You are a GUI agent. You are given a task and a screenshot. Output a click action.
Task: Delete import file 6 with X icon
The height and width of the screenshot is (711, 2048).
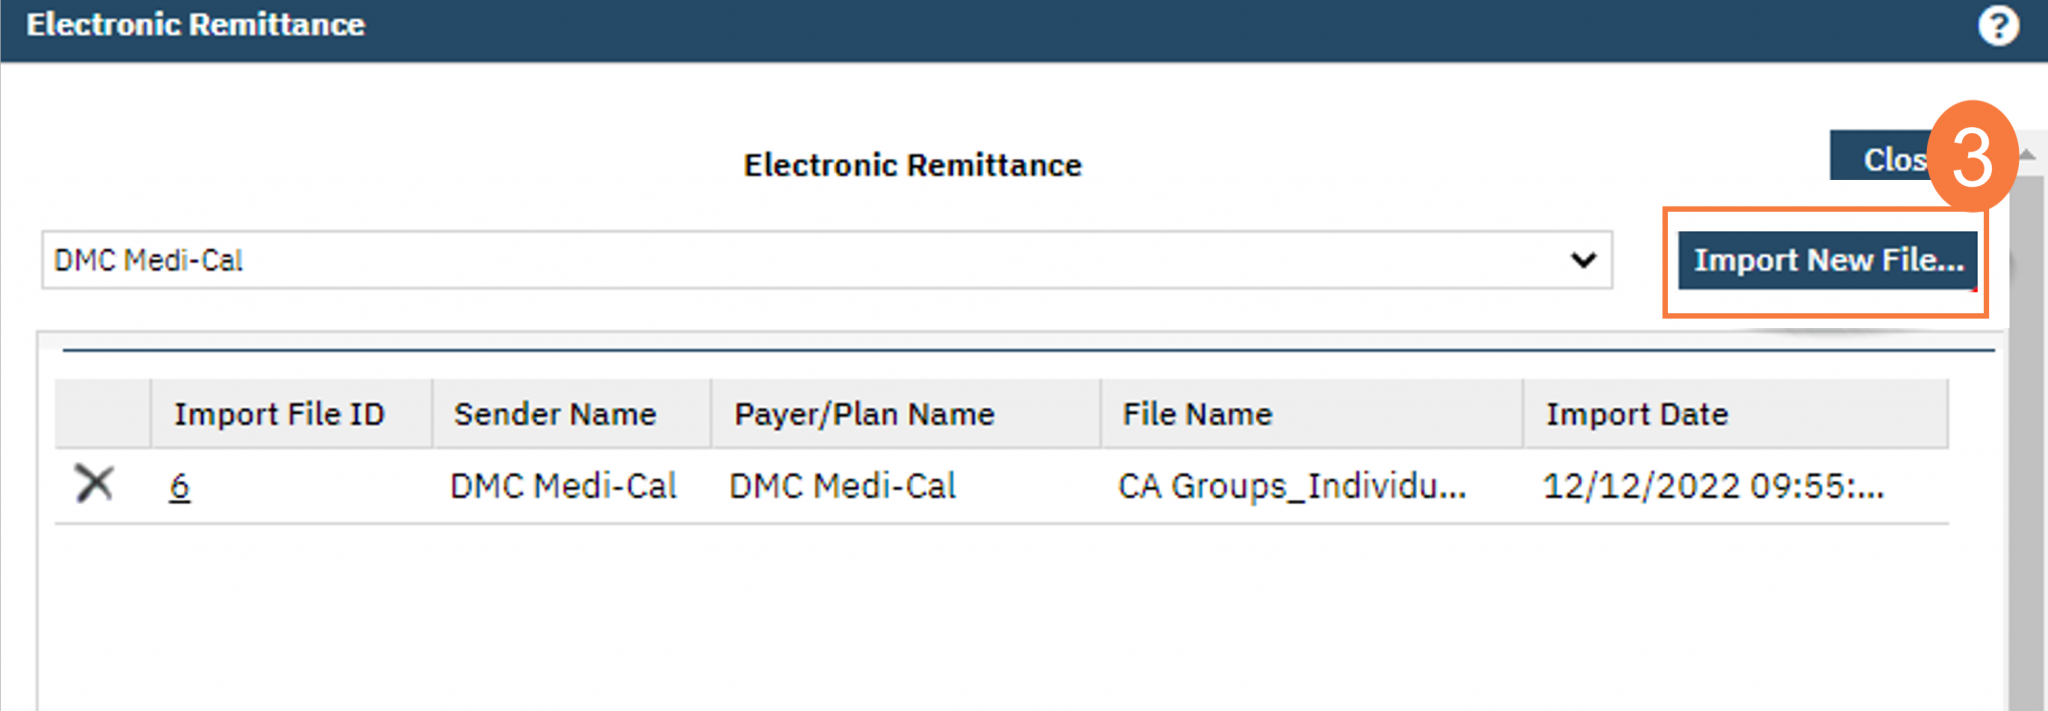[94, 485]
